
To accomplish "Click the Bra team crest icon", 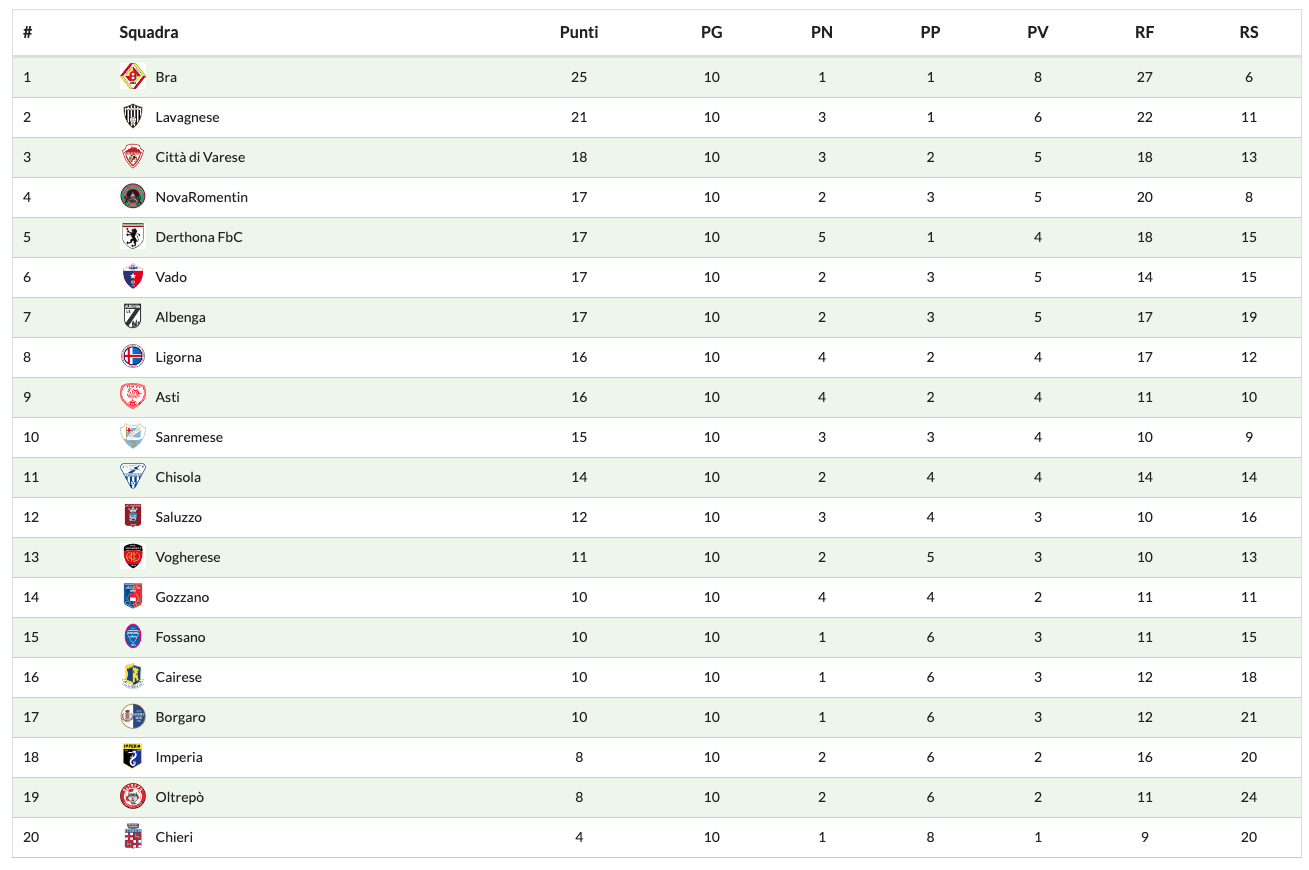I will click(133, 77).
